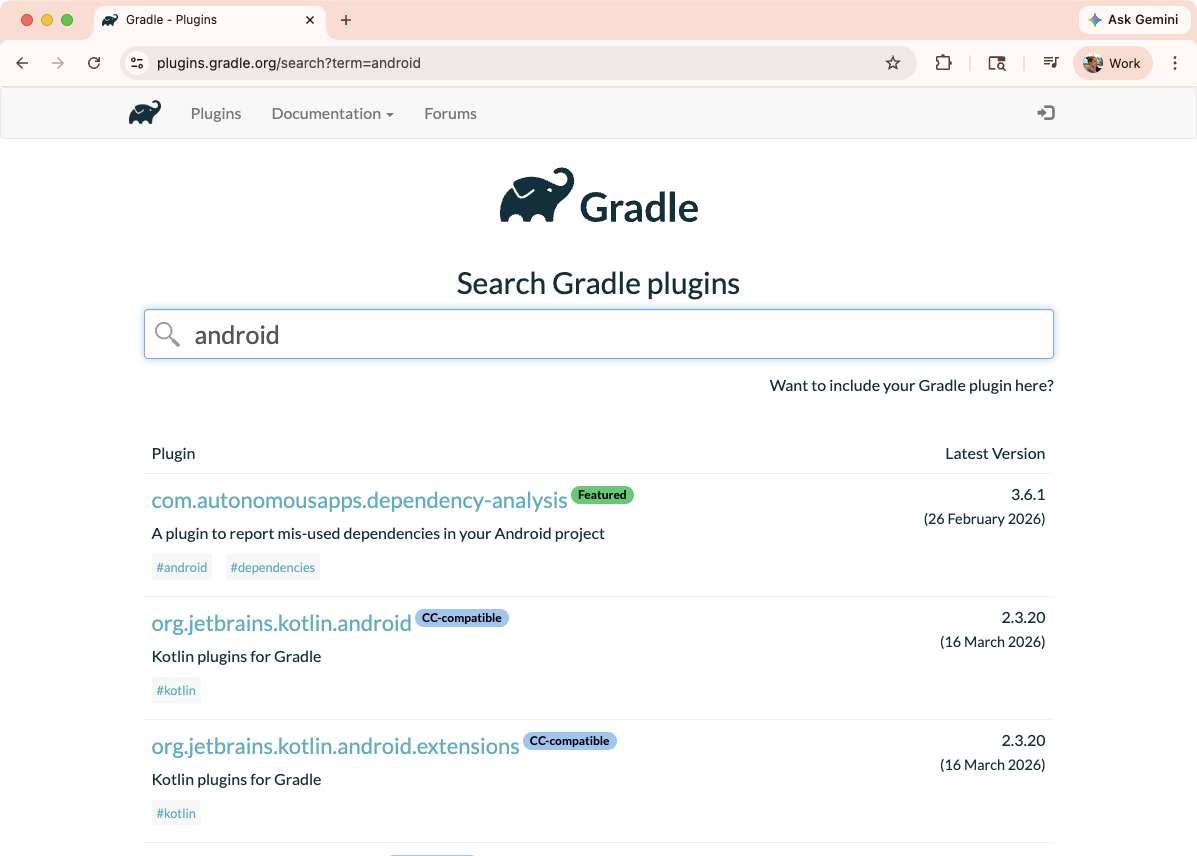Open Chrome three-dot menu

pos(1175,63)
